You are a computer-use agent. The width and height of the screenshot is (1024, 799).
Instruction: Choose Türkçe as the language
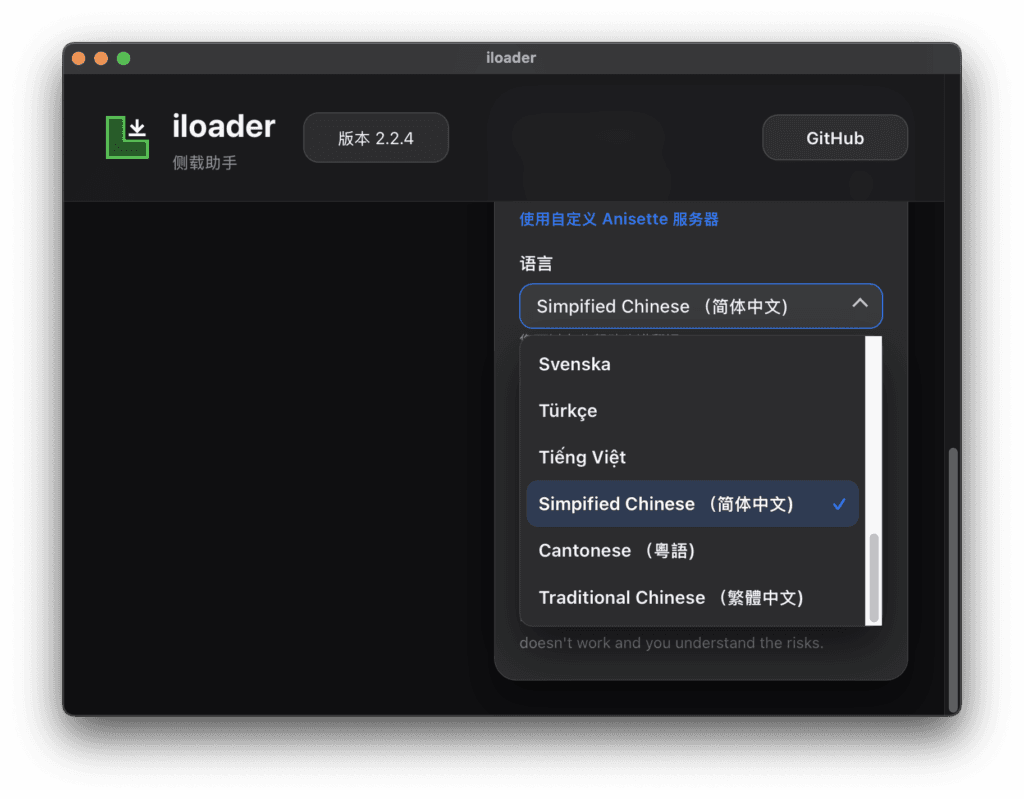click(x=567, y=411)
